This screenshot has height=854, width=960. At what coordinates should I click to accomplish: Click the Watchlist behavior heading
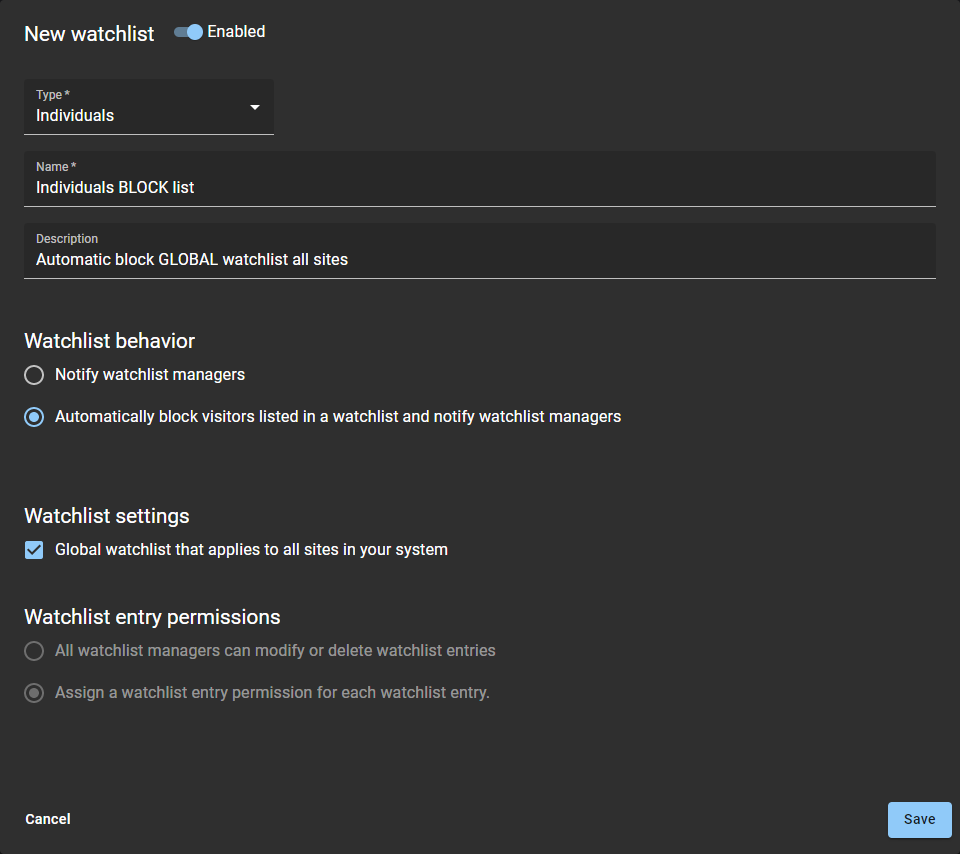109,341
